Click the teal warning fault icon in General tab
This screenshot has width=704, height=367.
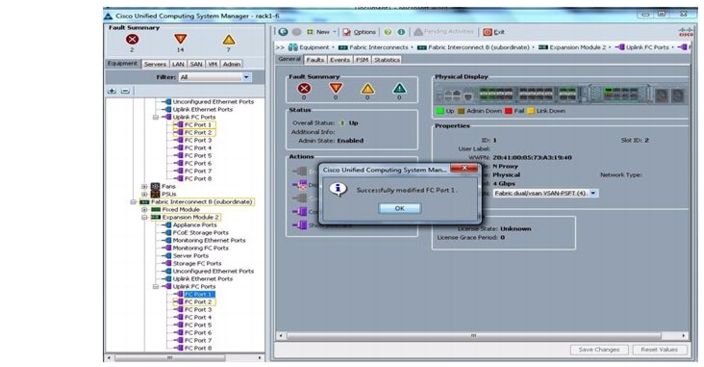399,88
